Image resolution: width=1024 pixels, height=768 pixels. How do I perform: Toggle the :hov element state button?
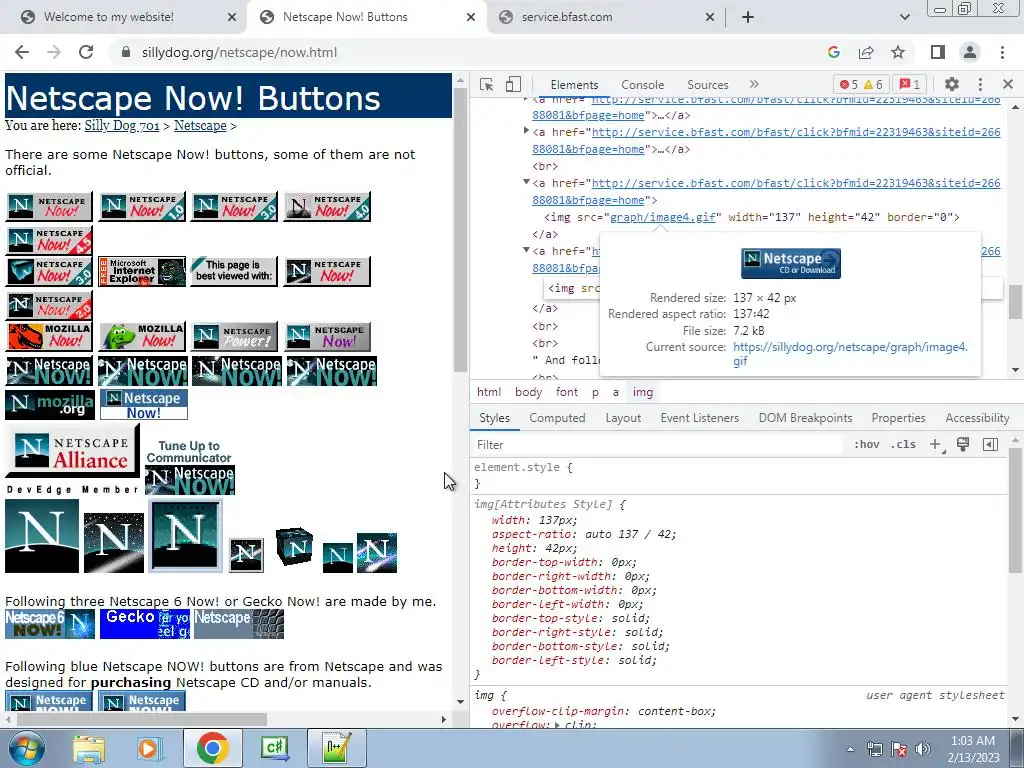coord(867,445)
